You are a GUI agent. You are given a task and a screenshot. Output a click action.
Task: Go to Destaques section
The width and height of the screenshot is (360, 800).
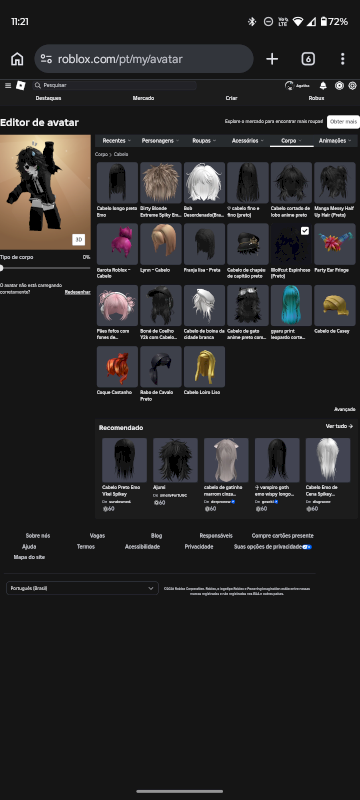point(48,98)
